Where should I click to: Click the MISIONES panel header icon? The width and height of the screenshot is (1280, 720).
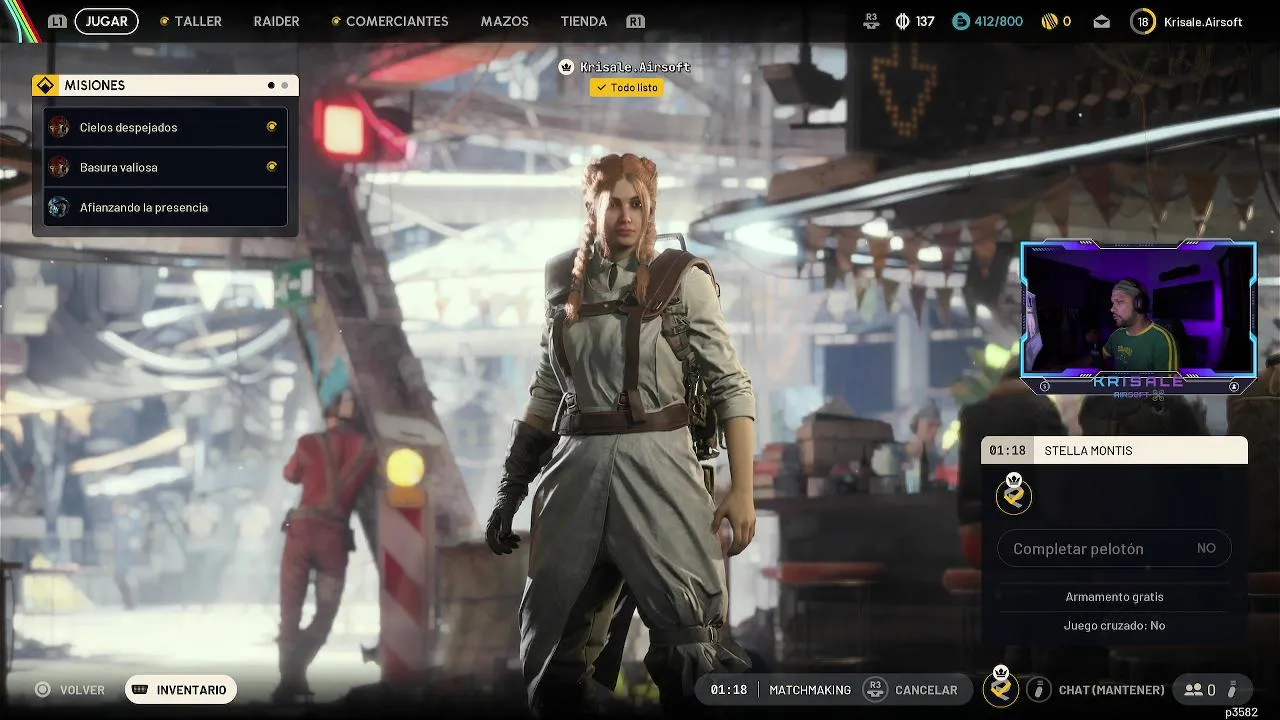click(x=45, y=86)
